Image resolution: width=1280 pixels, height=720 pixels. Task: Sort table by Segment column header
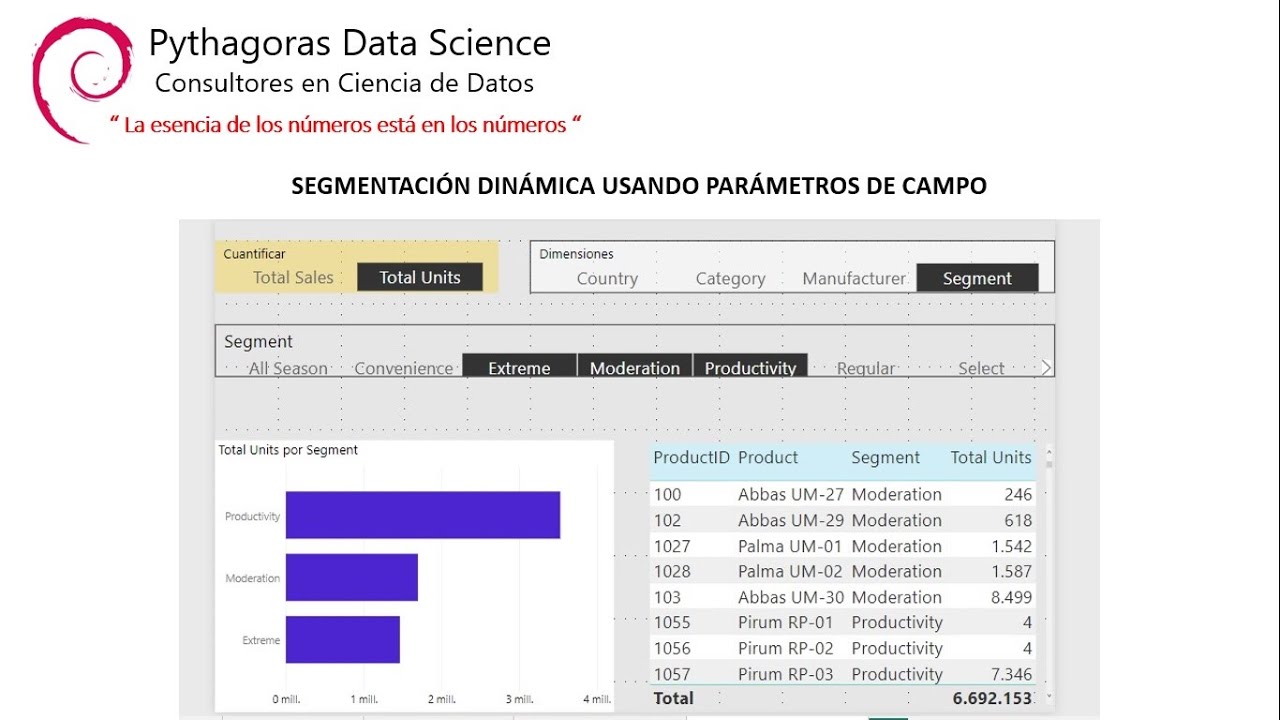tap(885, 457)
